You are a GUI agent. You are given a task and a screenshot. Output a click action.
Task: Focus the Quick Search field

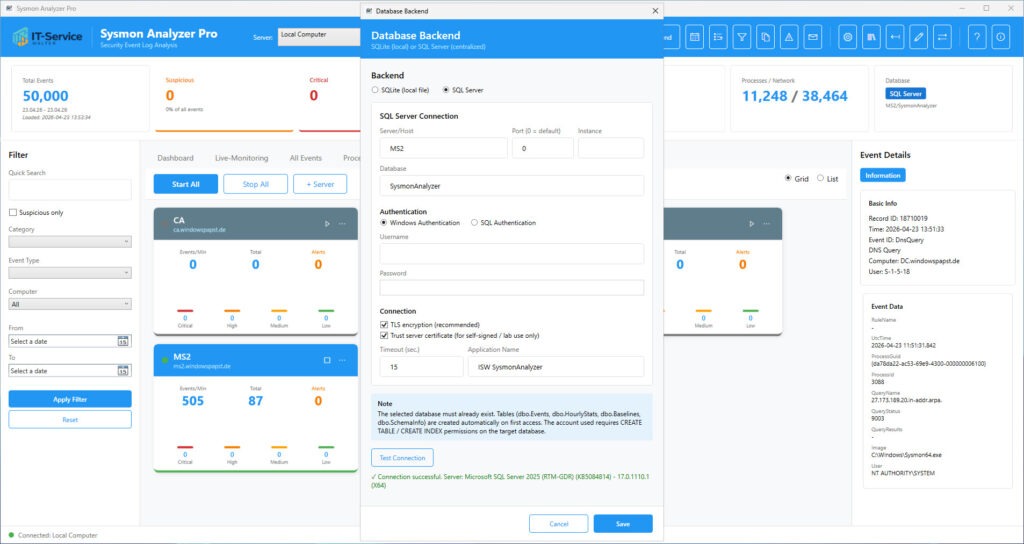(70, 190)
